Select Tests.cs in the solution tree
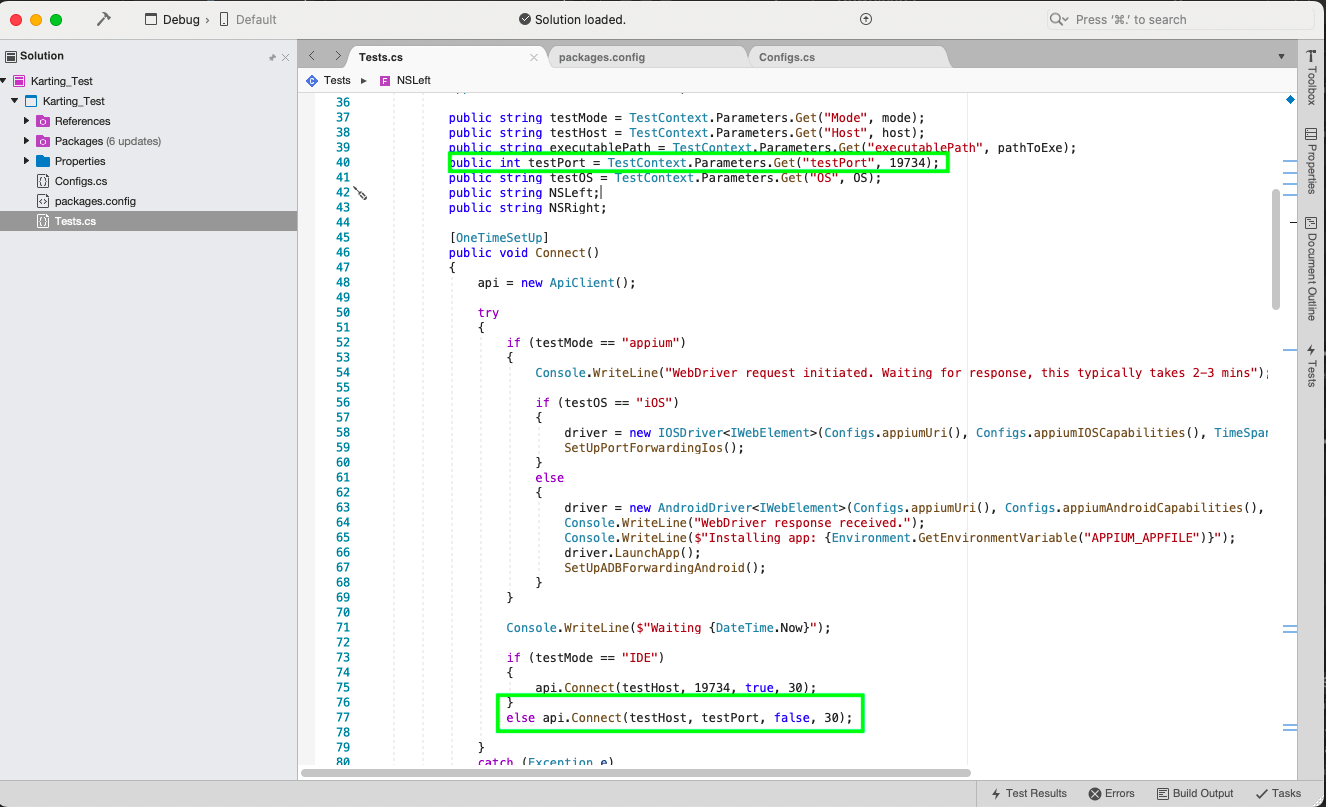Image resolution: width=1326 pixels, height=807 pixels. (148, 221)
